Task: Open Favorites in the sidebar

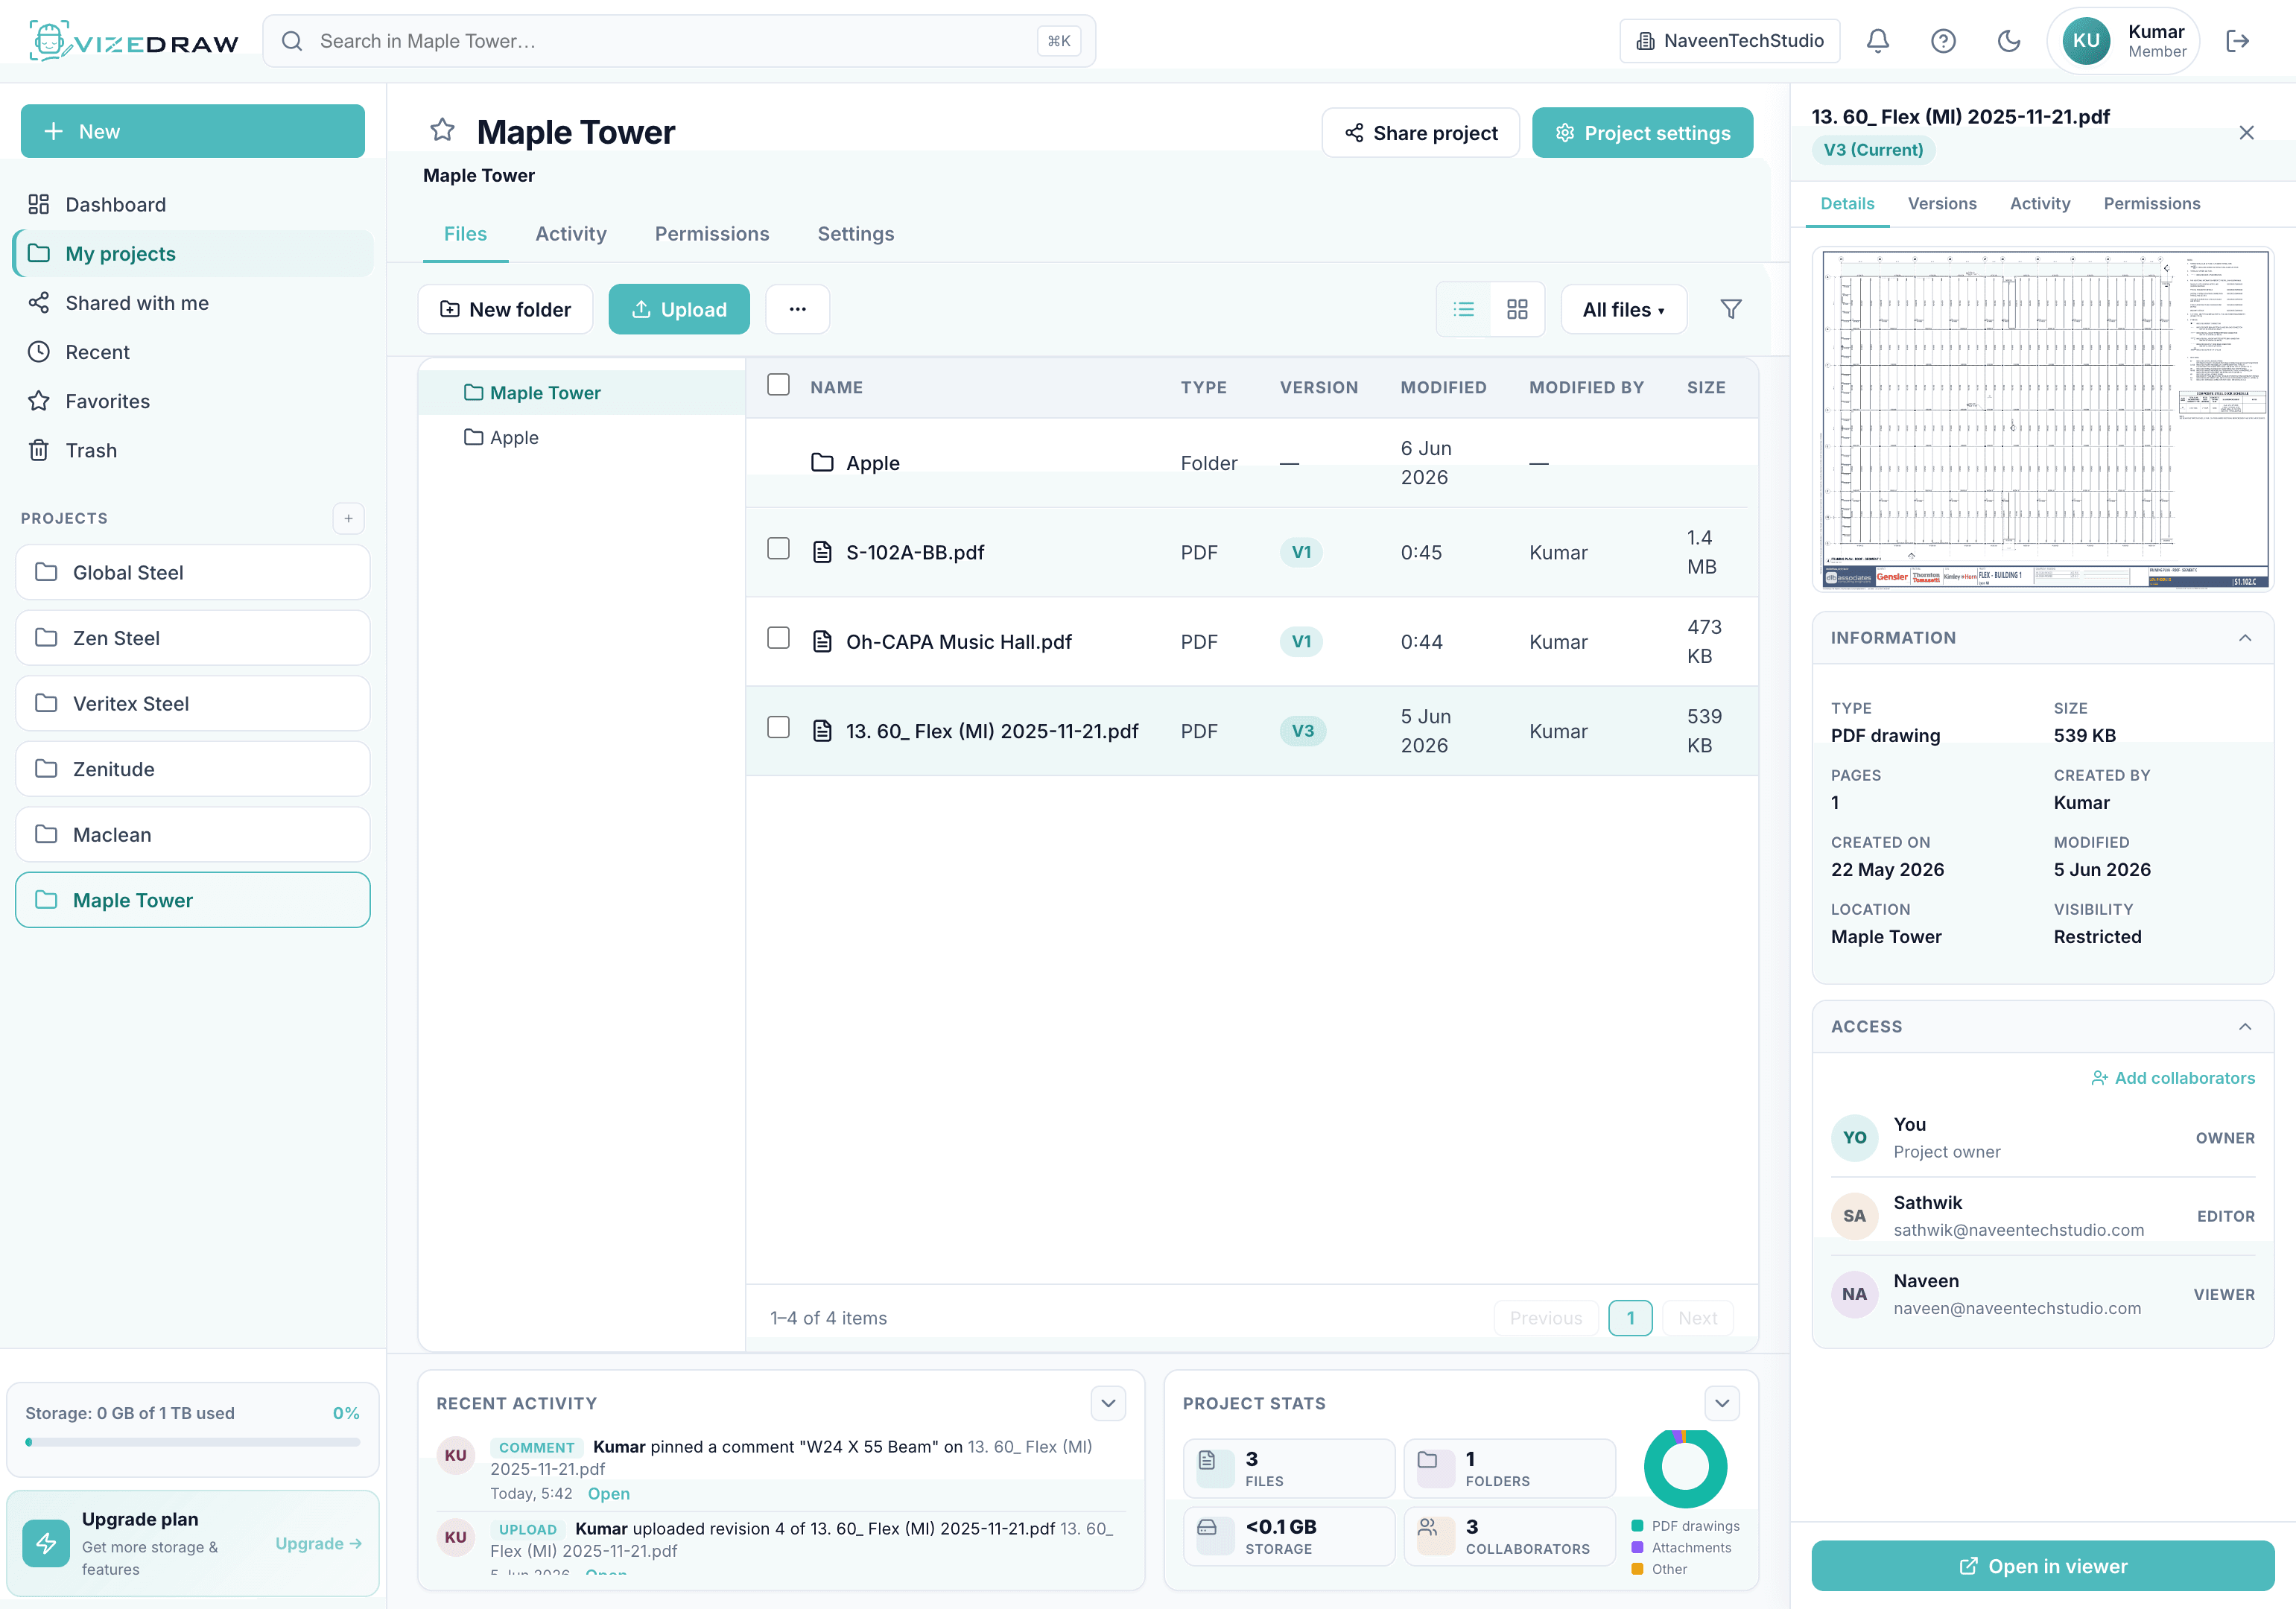Action: click(192, 401)
